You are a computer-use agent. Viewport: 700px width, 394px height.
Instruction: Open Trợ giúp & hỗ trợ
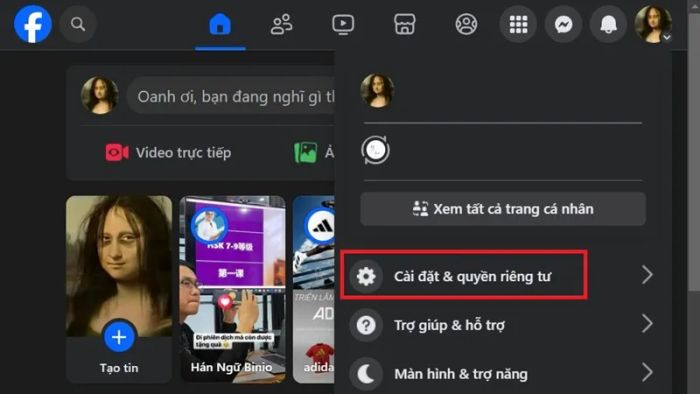coord(503,325)
